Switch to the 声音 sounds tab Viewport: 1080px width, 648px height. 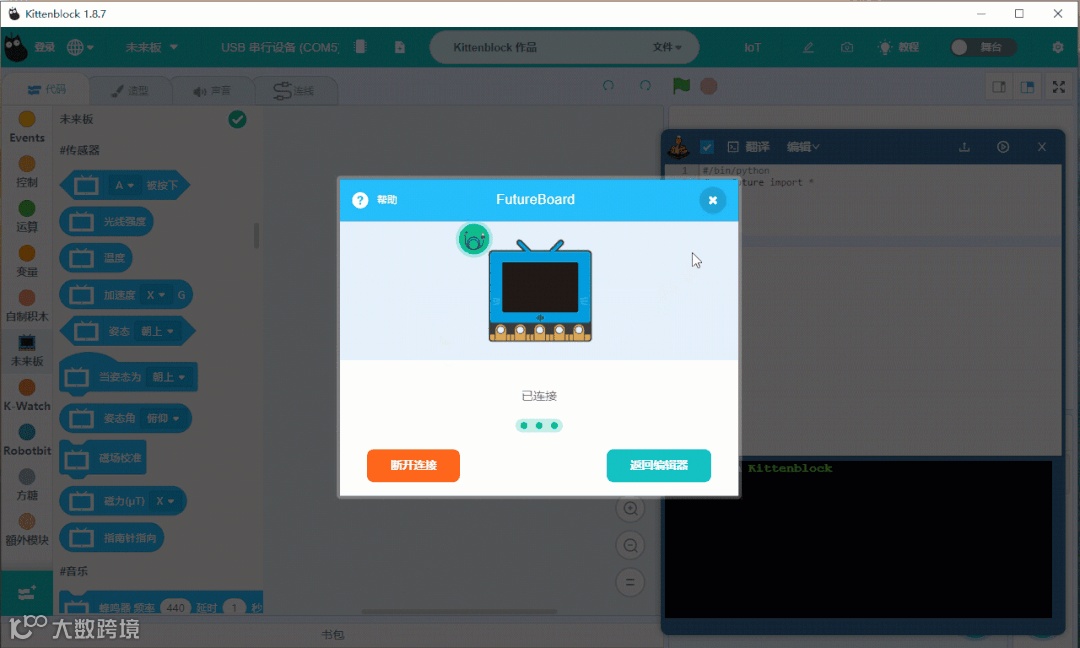pos(212,90)
